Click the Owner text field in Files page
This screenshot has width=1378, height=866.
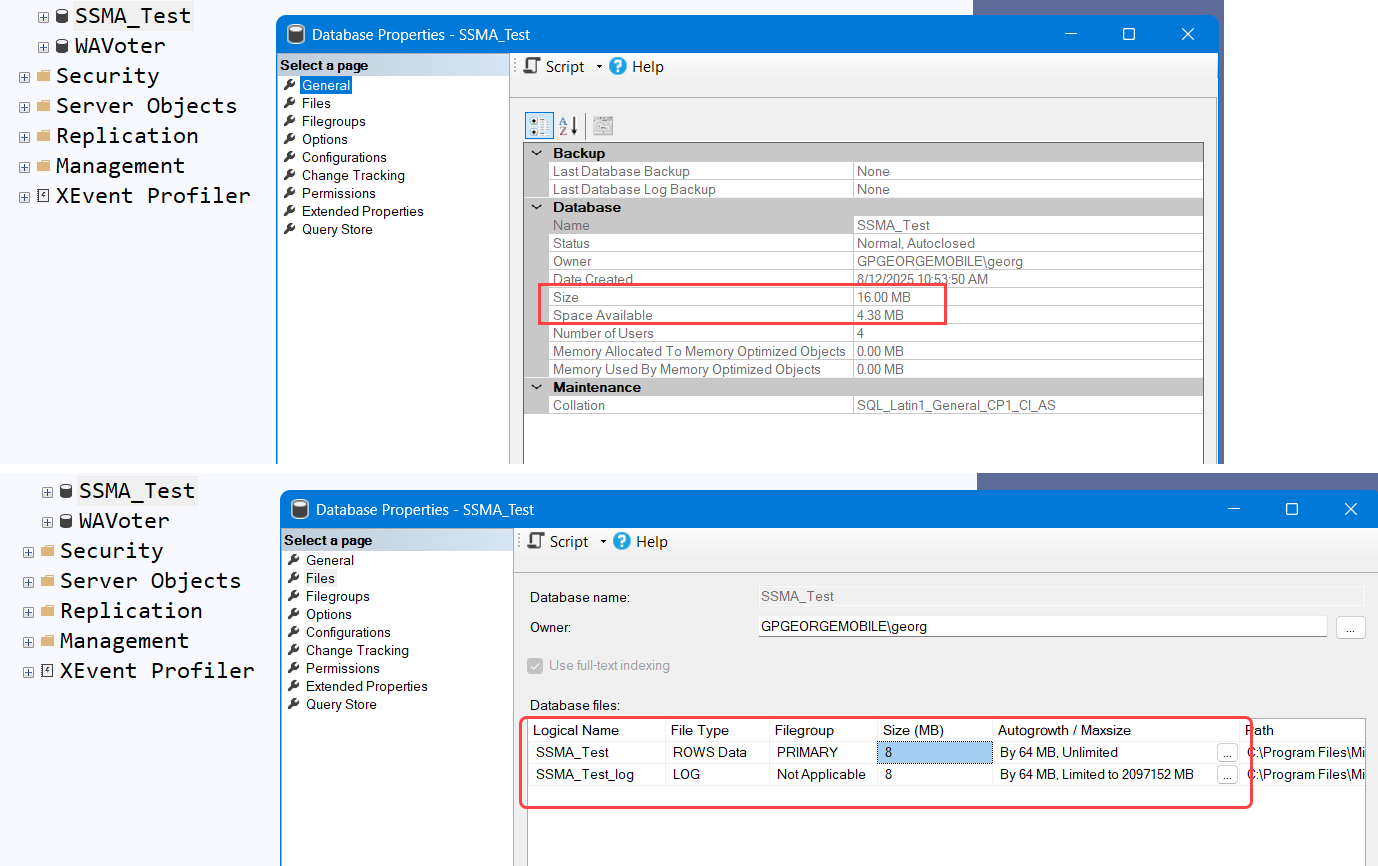pyautogui.click(x=1041, y=627)
